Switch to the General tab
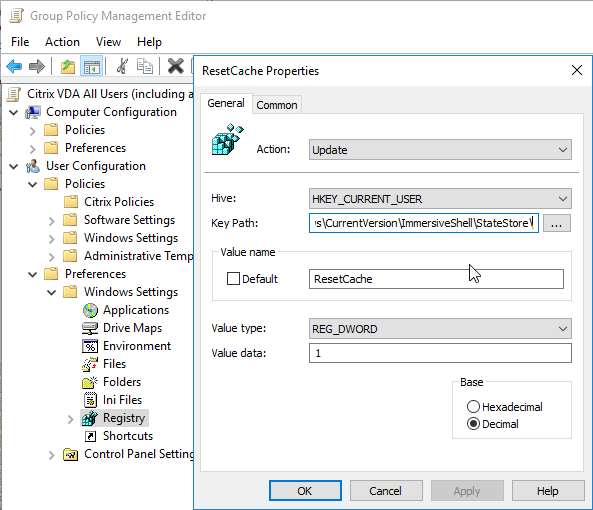This screenshot has height=510, width=593. click(x=226, y=103)
